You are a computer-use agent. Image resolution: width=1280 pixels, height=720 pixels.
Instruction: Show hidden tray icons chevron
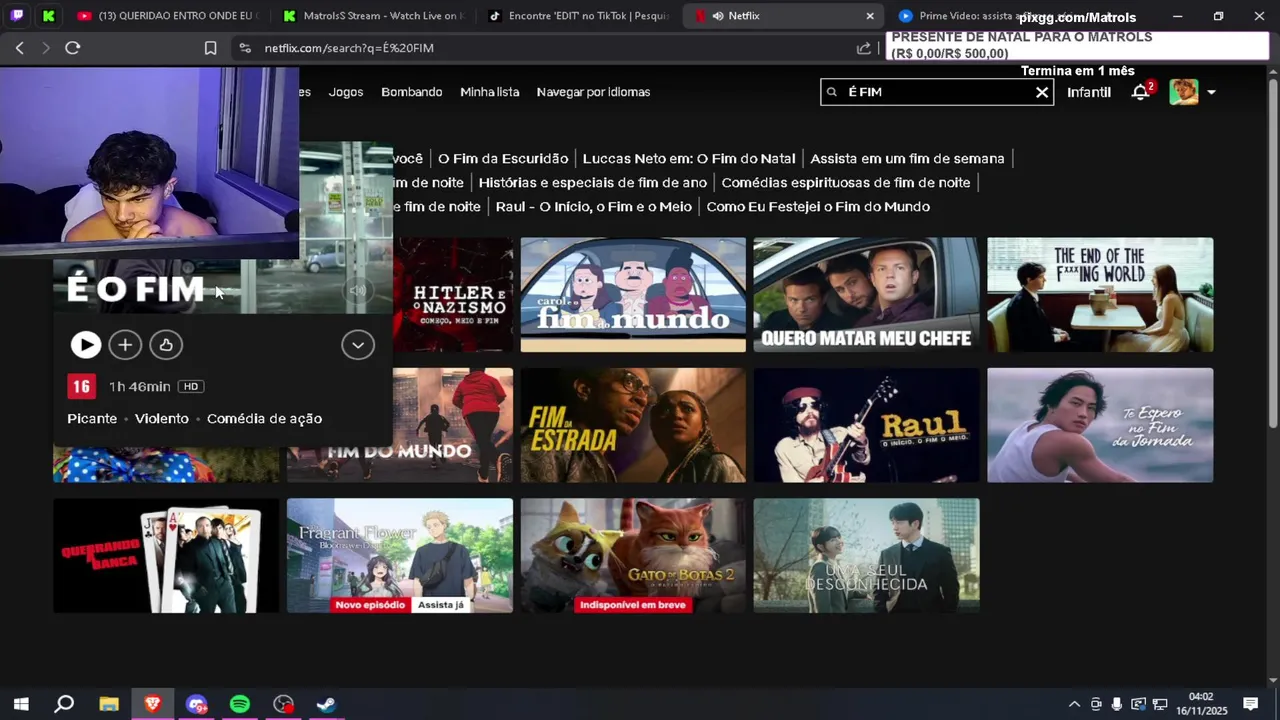1074,704
